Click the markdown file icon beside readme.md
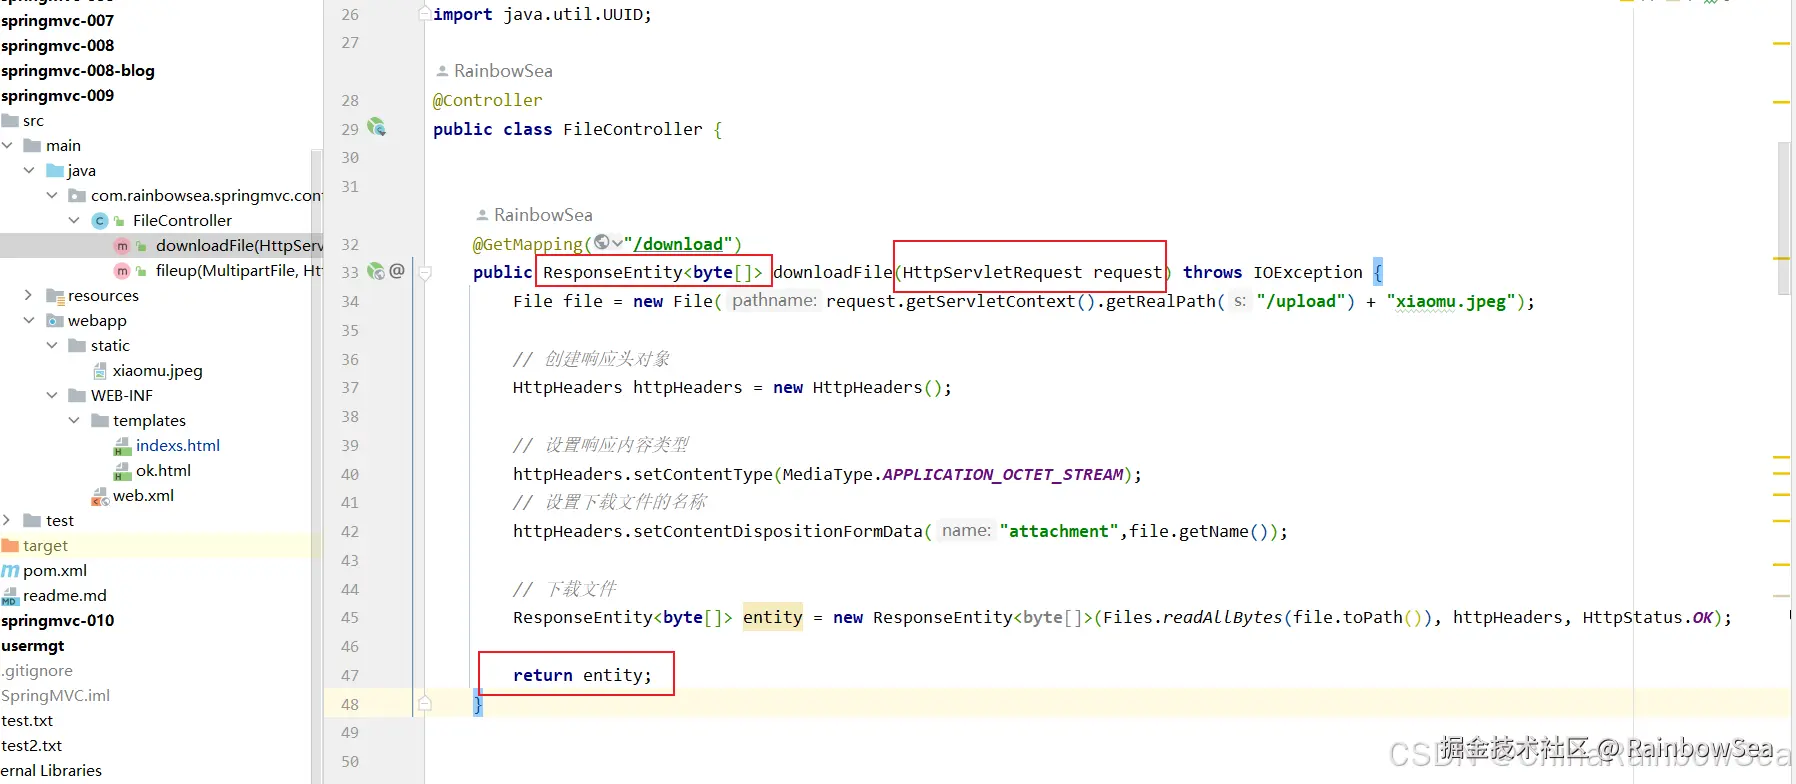1796x784 pixels. [x=10, y=597]
